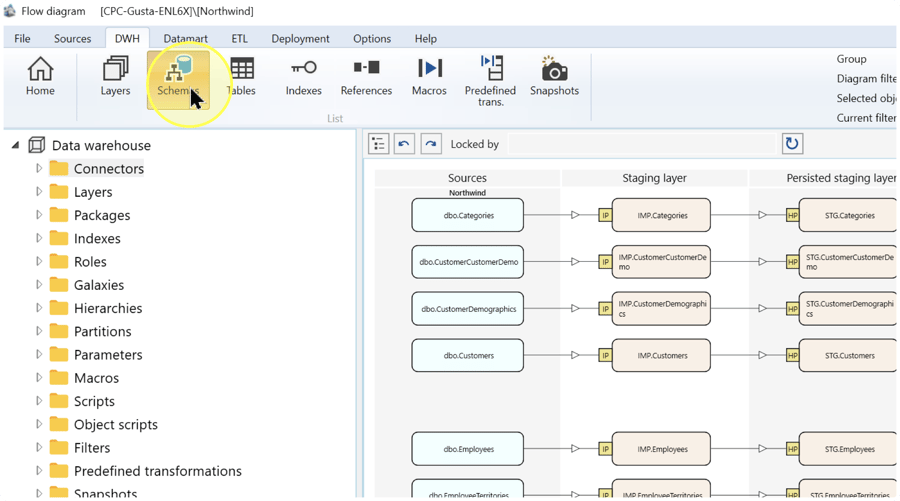Select the IMP.Categories staging node
Screen dimensions: 900x501
661,215
